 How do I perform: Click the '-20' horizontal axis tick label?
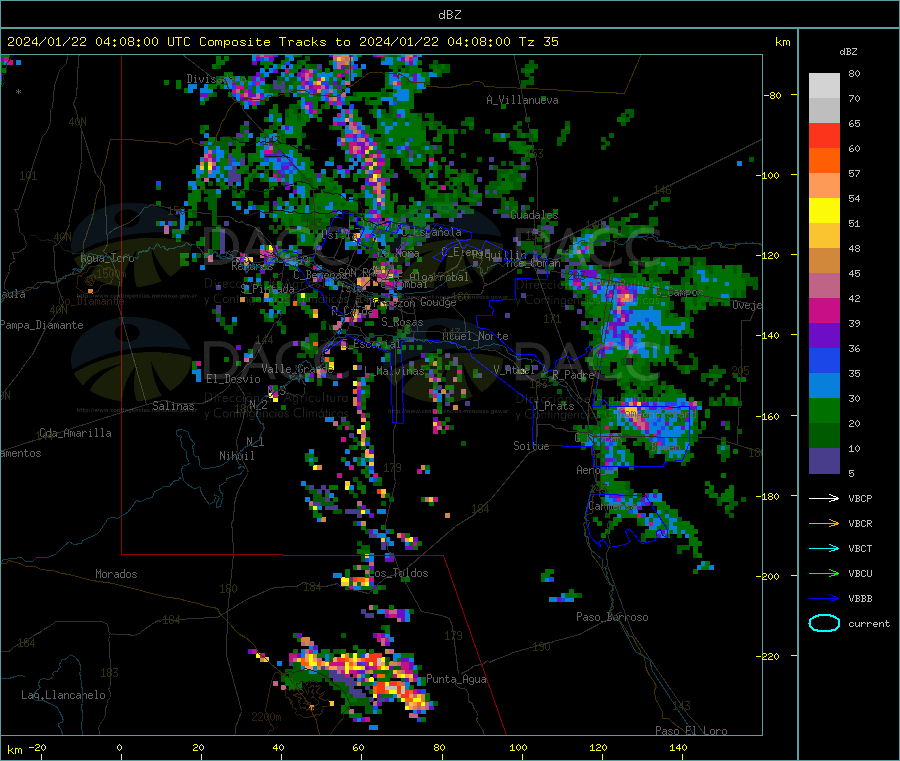[37, 747]
